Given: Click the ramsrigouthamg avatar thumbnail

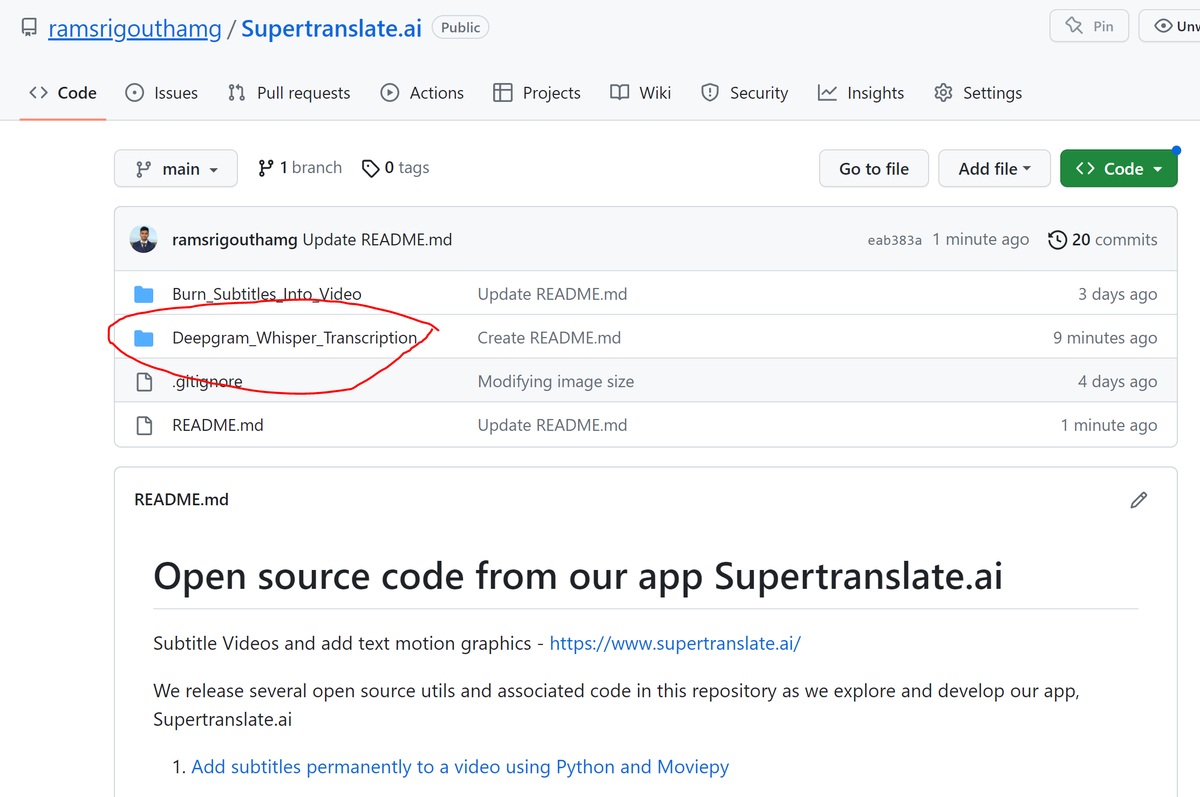Looking at the screenshot, I should [x=144, y=239].
